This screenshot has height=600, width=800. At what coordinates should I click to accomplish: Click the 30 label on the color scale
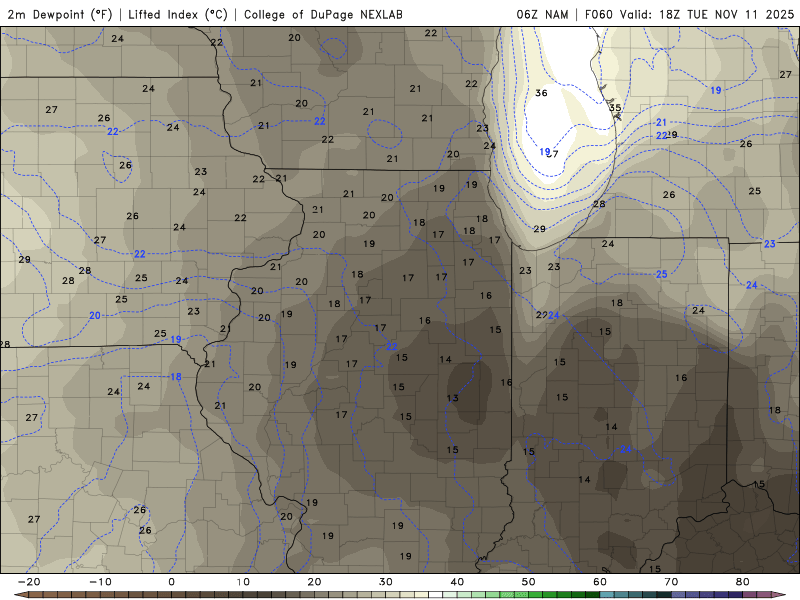pyautogui.click(x=386, y=582)
